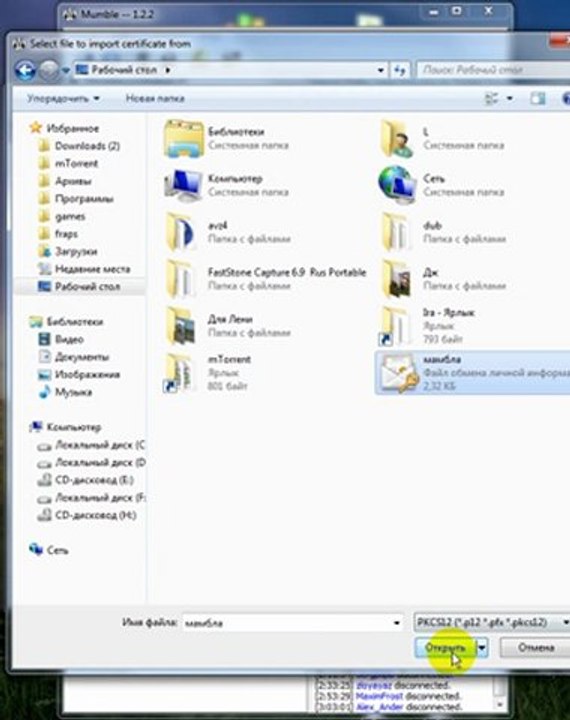Click Рабочий стол in the address bar

[x=124, y=70]
